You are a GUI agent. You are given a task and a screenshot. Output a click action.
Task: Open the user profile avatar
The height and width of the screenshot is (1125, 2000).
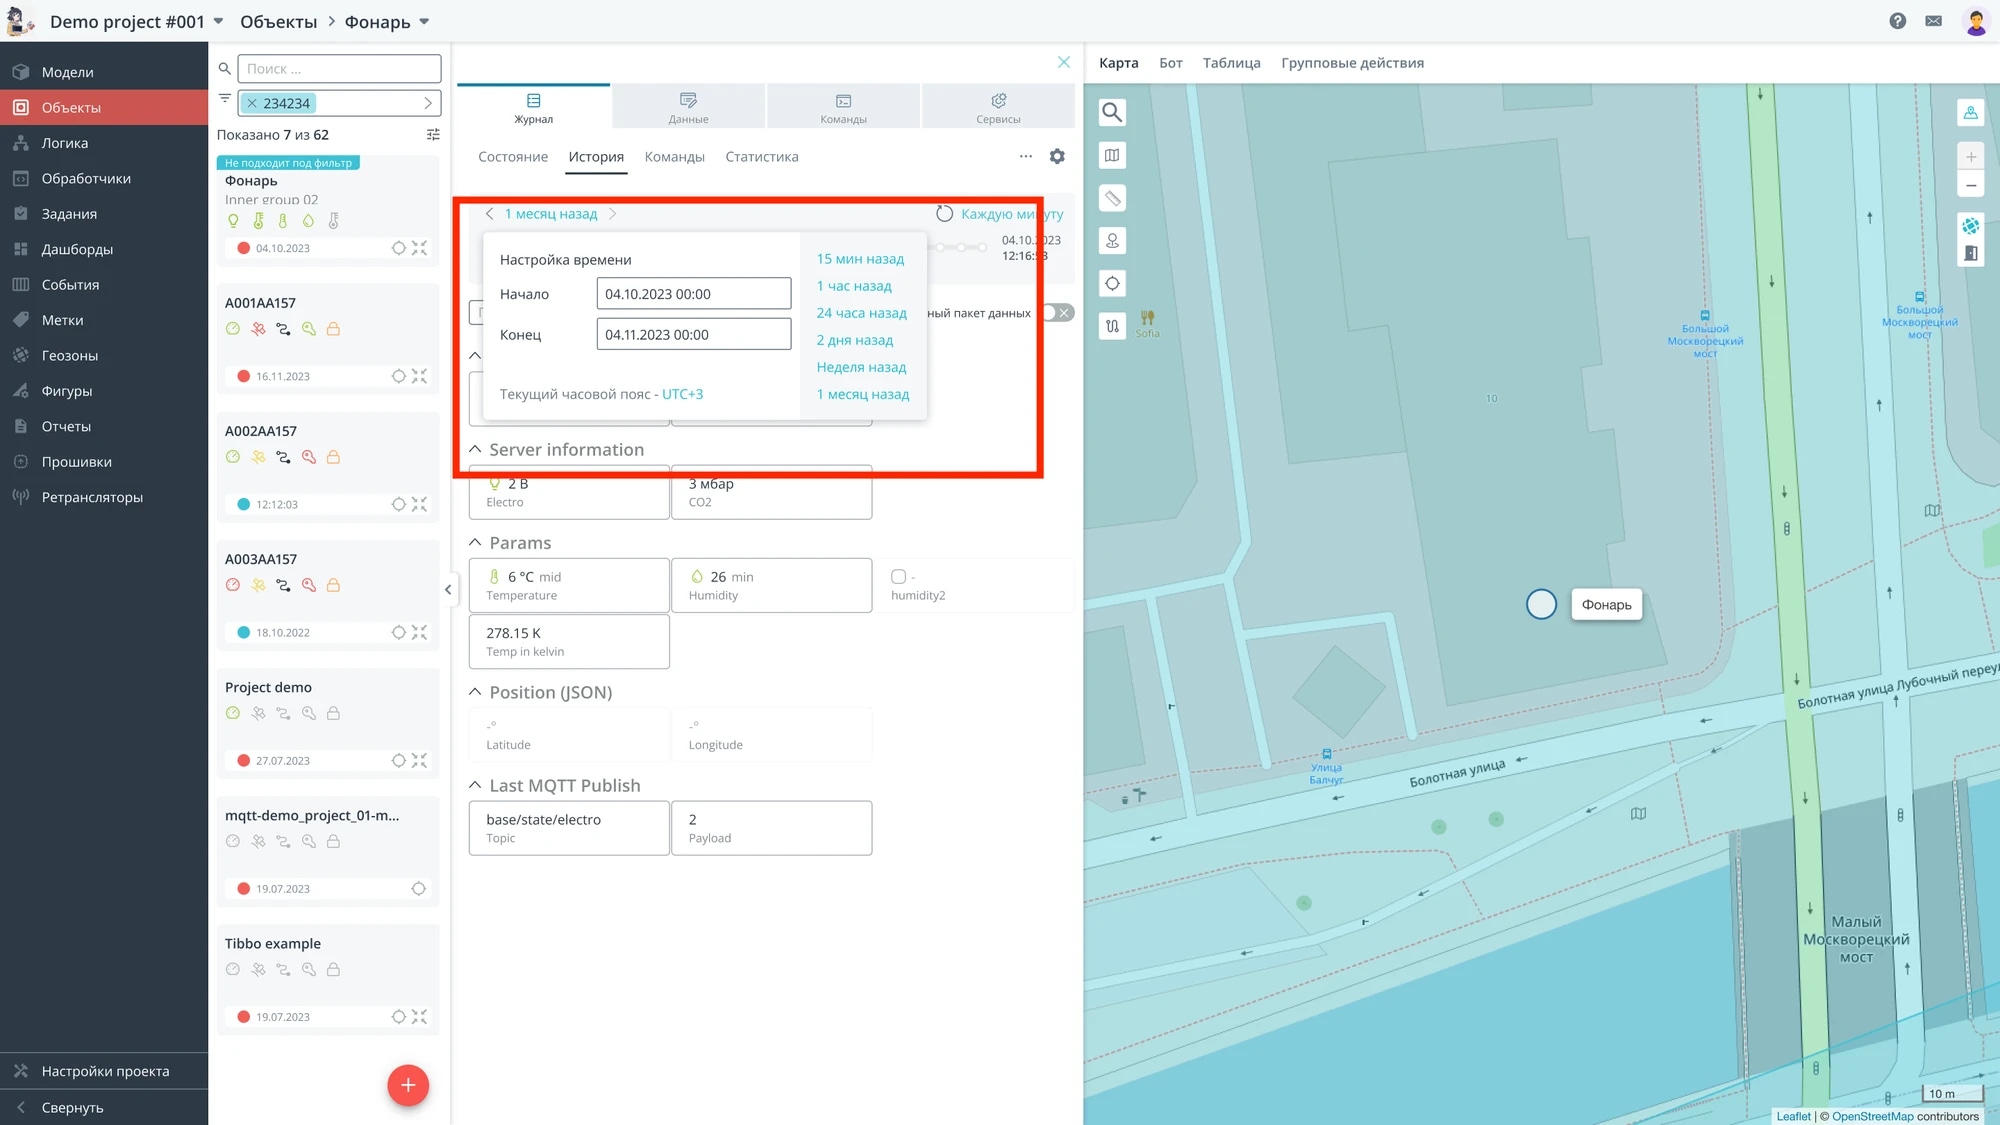[1975, 21]
